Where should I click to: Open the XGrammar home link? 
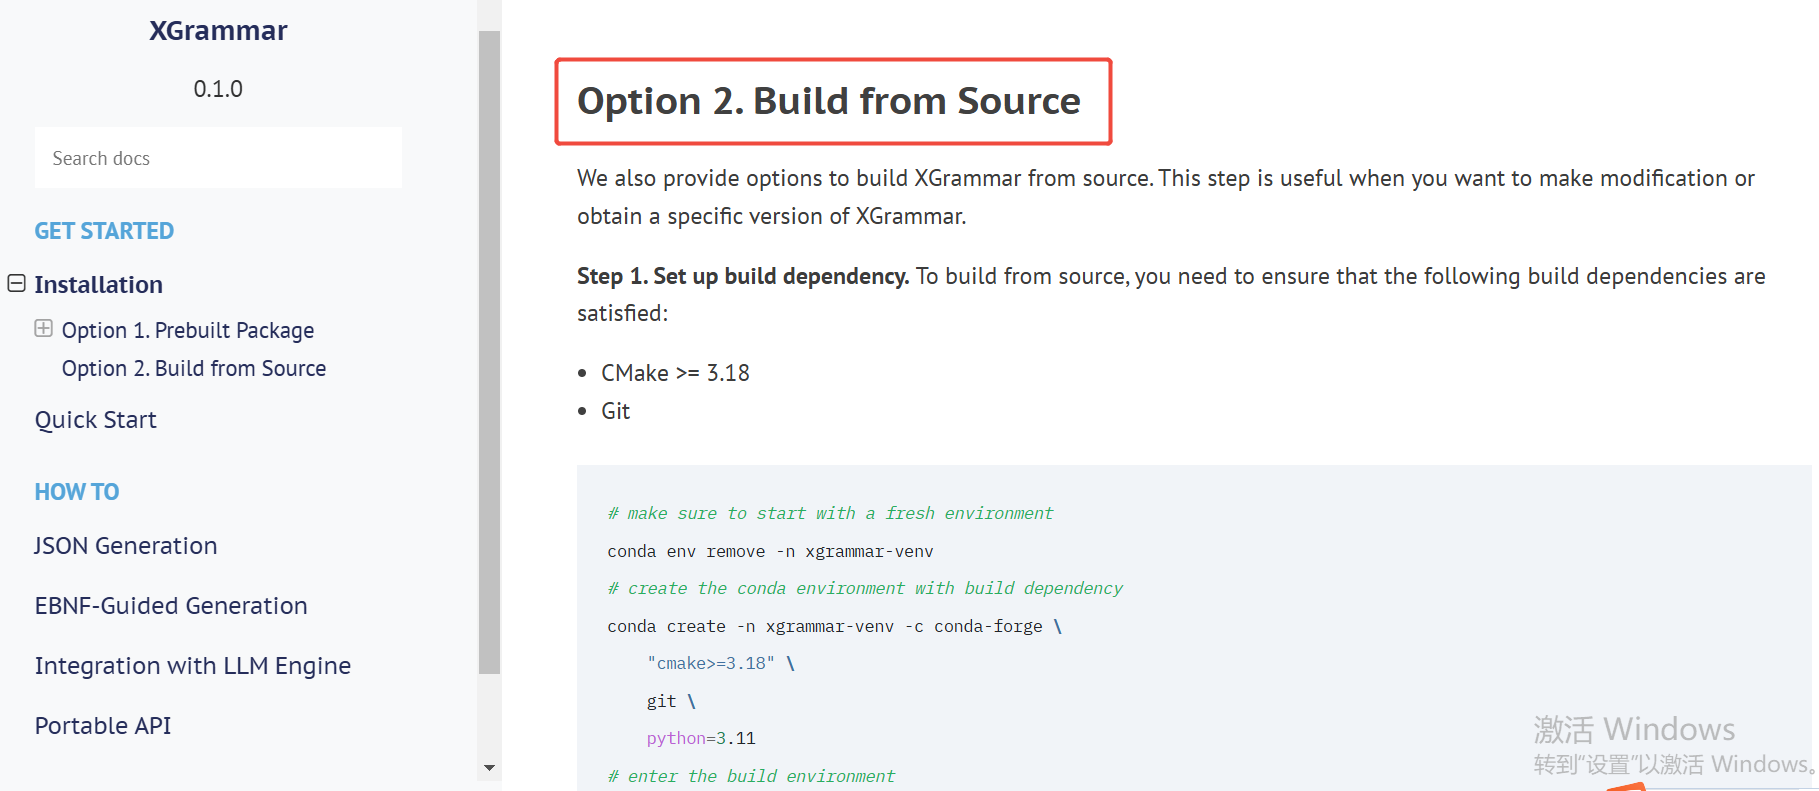point(218,31)
